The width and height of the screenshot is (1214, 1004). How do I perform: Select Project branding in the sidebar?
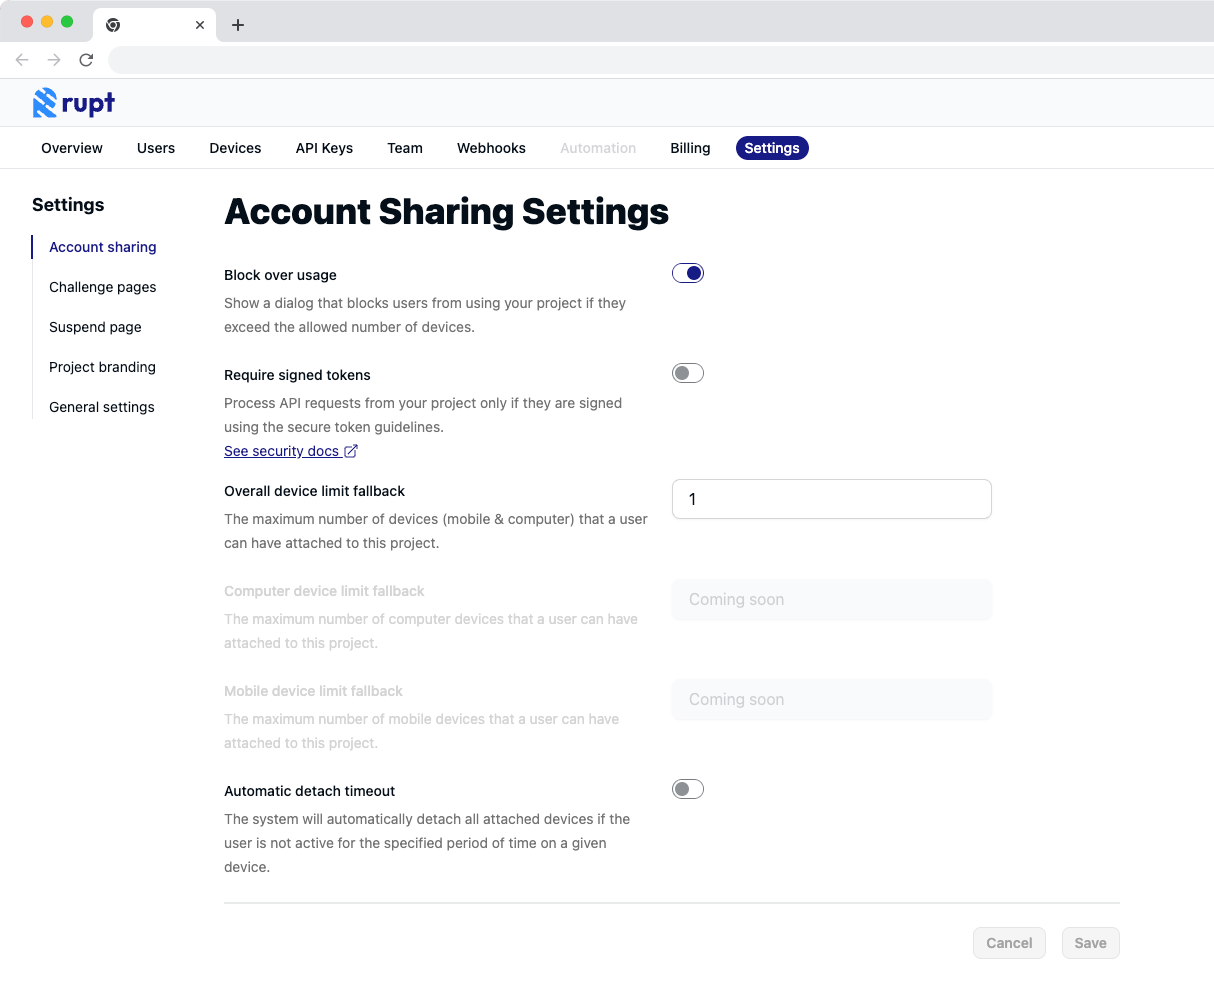pyautogui.click(x=102, y=367)
